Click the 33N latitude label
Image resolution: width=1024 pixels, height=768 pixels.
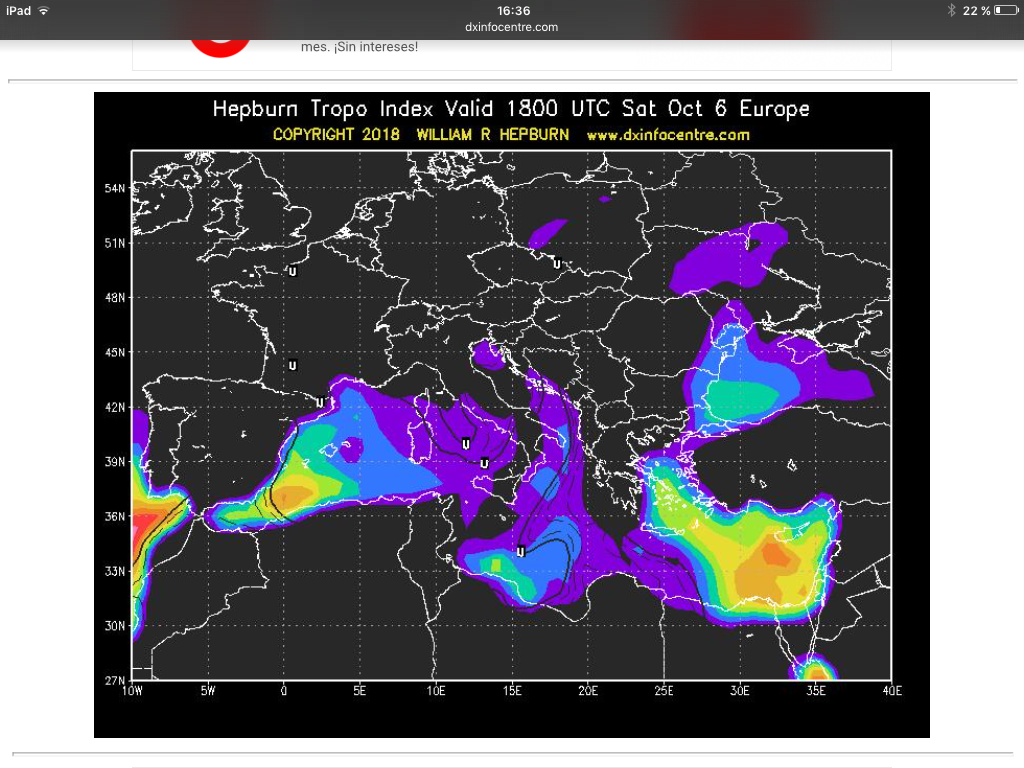pos(114,571)
